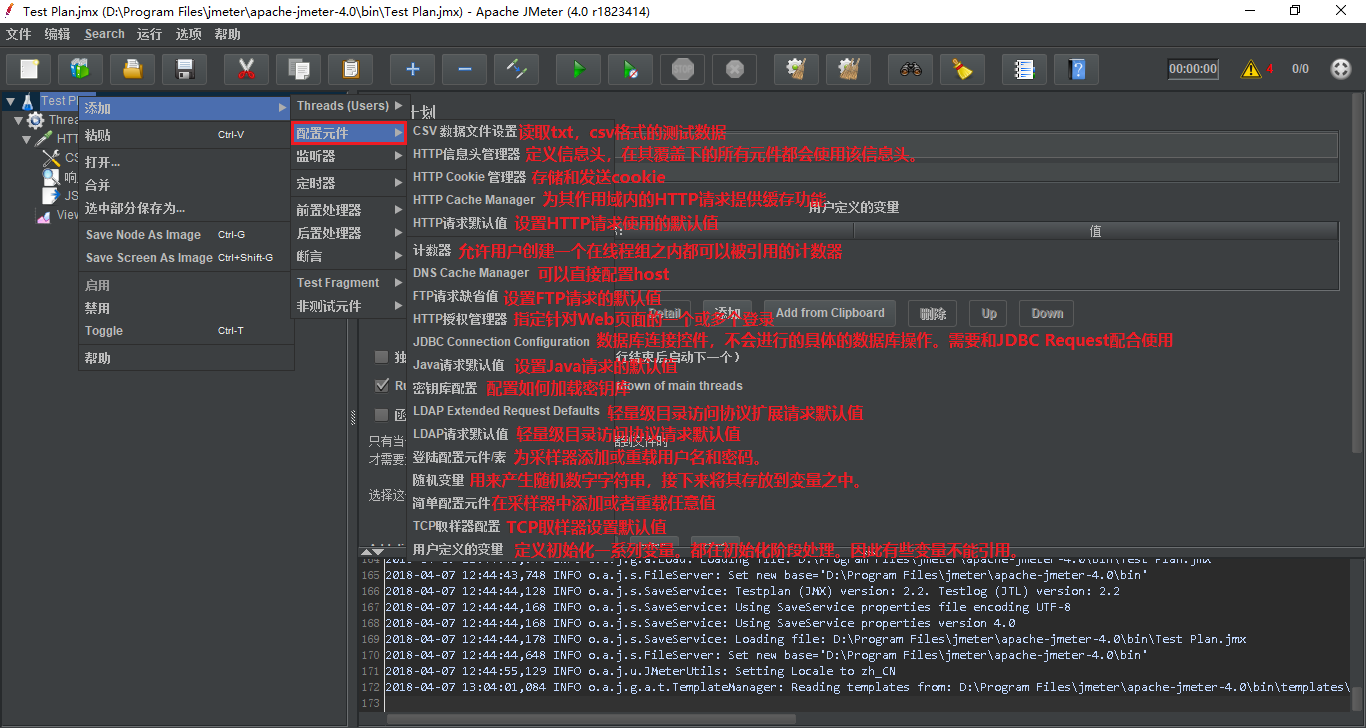Open the Function Helper list icon

pos(1024,69)
